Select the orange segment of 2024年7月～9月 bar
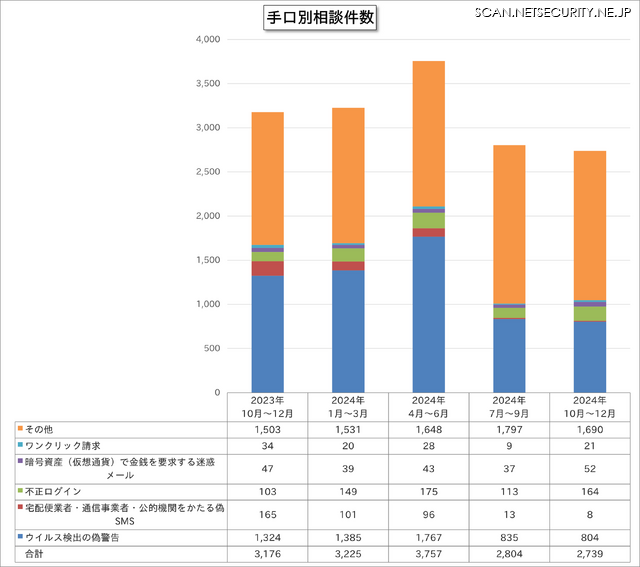640x567 pixels. 509,224
